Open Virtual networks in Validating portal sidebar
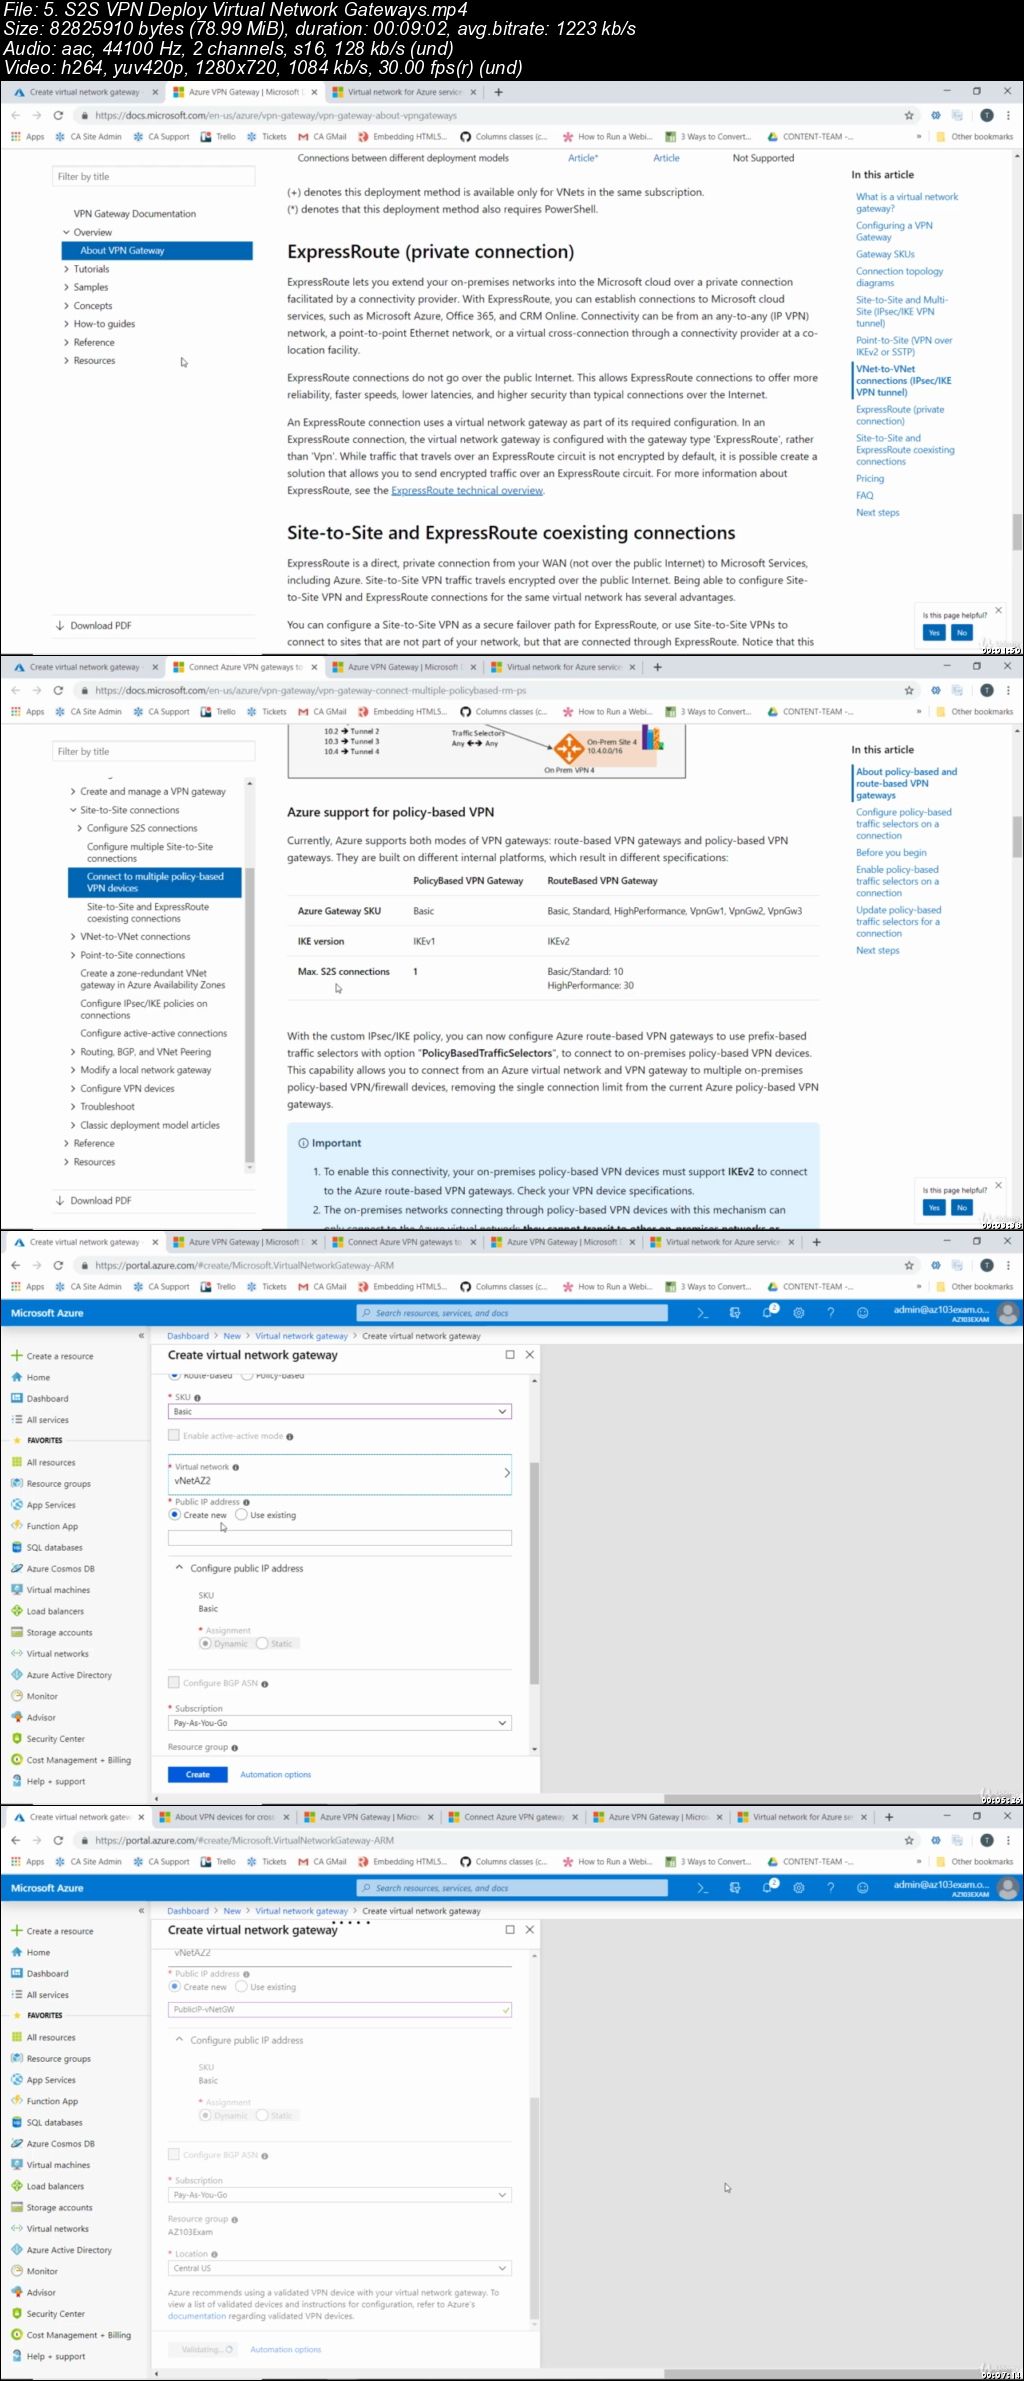 coord(57,2228)
